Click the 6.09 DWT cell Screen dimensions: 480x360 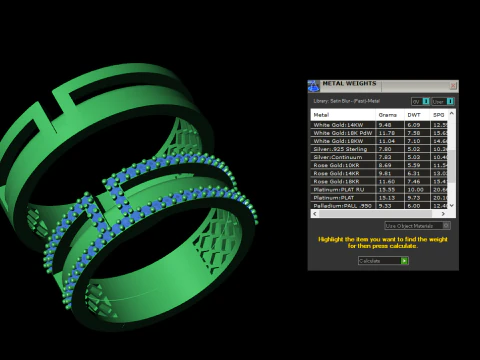pos(417,125)
